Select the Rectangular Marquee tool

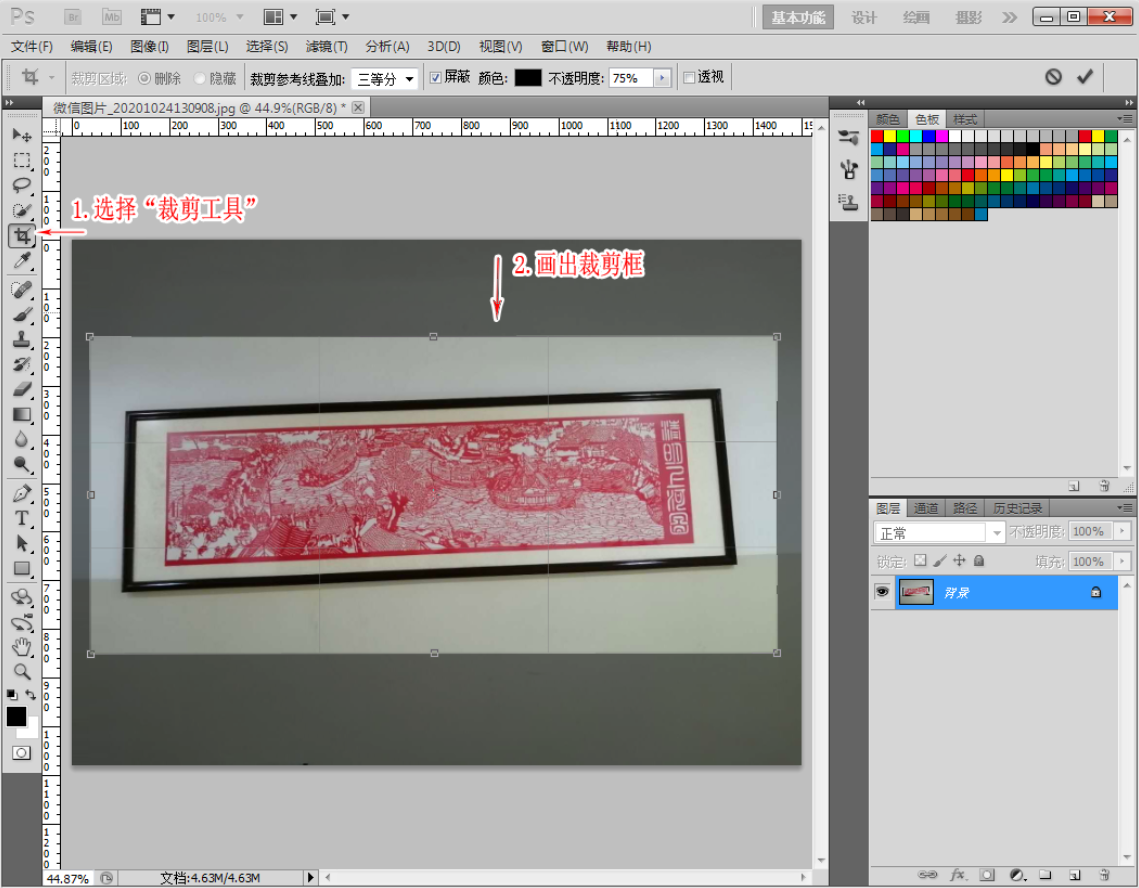coord(22,160)
